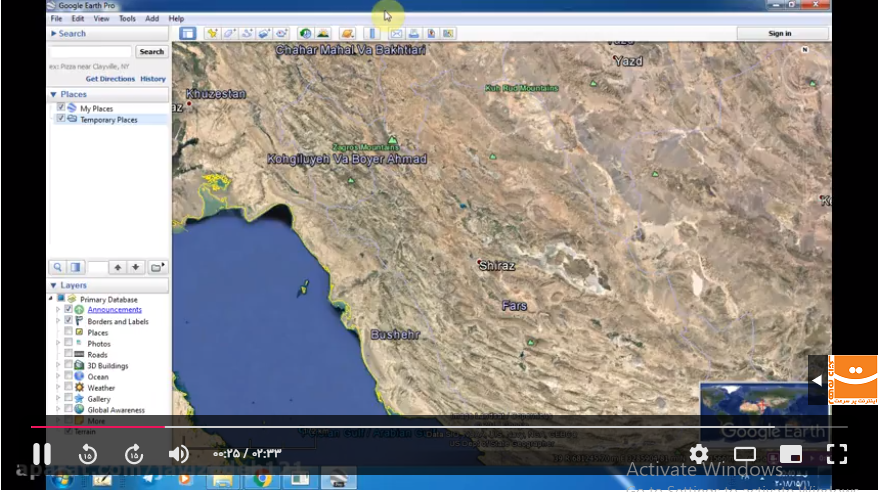Screen dimensions: 878x492
Task: Toggle the sunlight landscape icon
Action: tap(323, 33)
